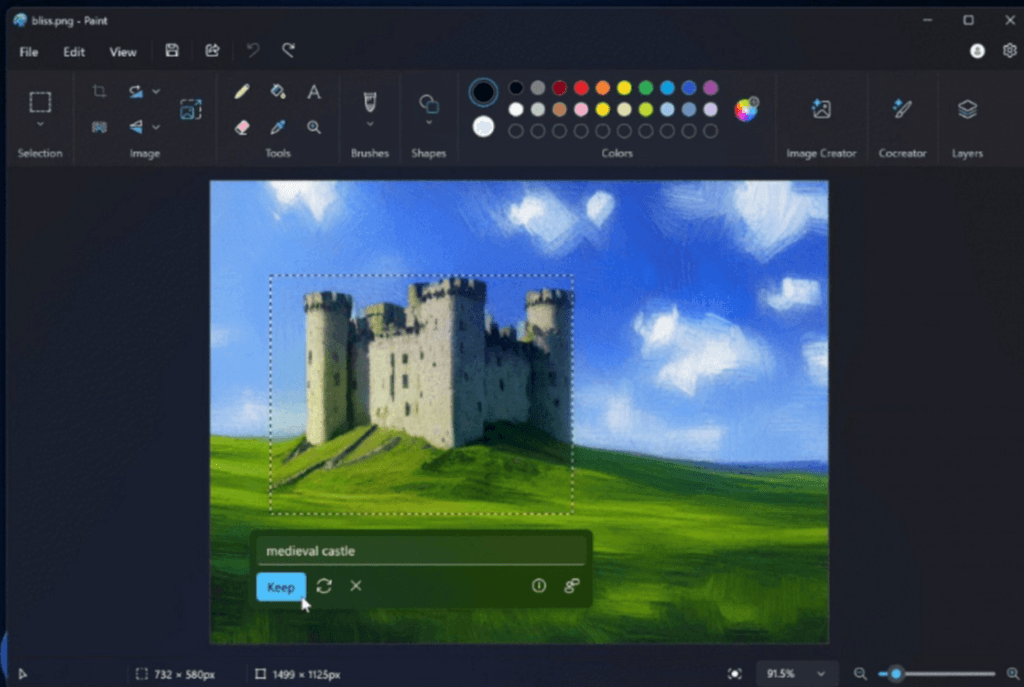This screenshot has width=1024, height=687.
Task: Open the Edit menu
Action: (74, 52)
